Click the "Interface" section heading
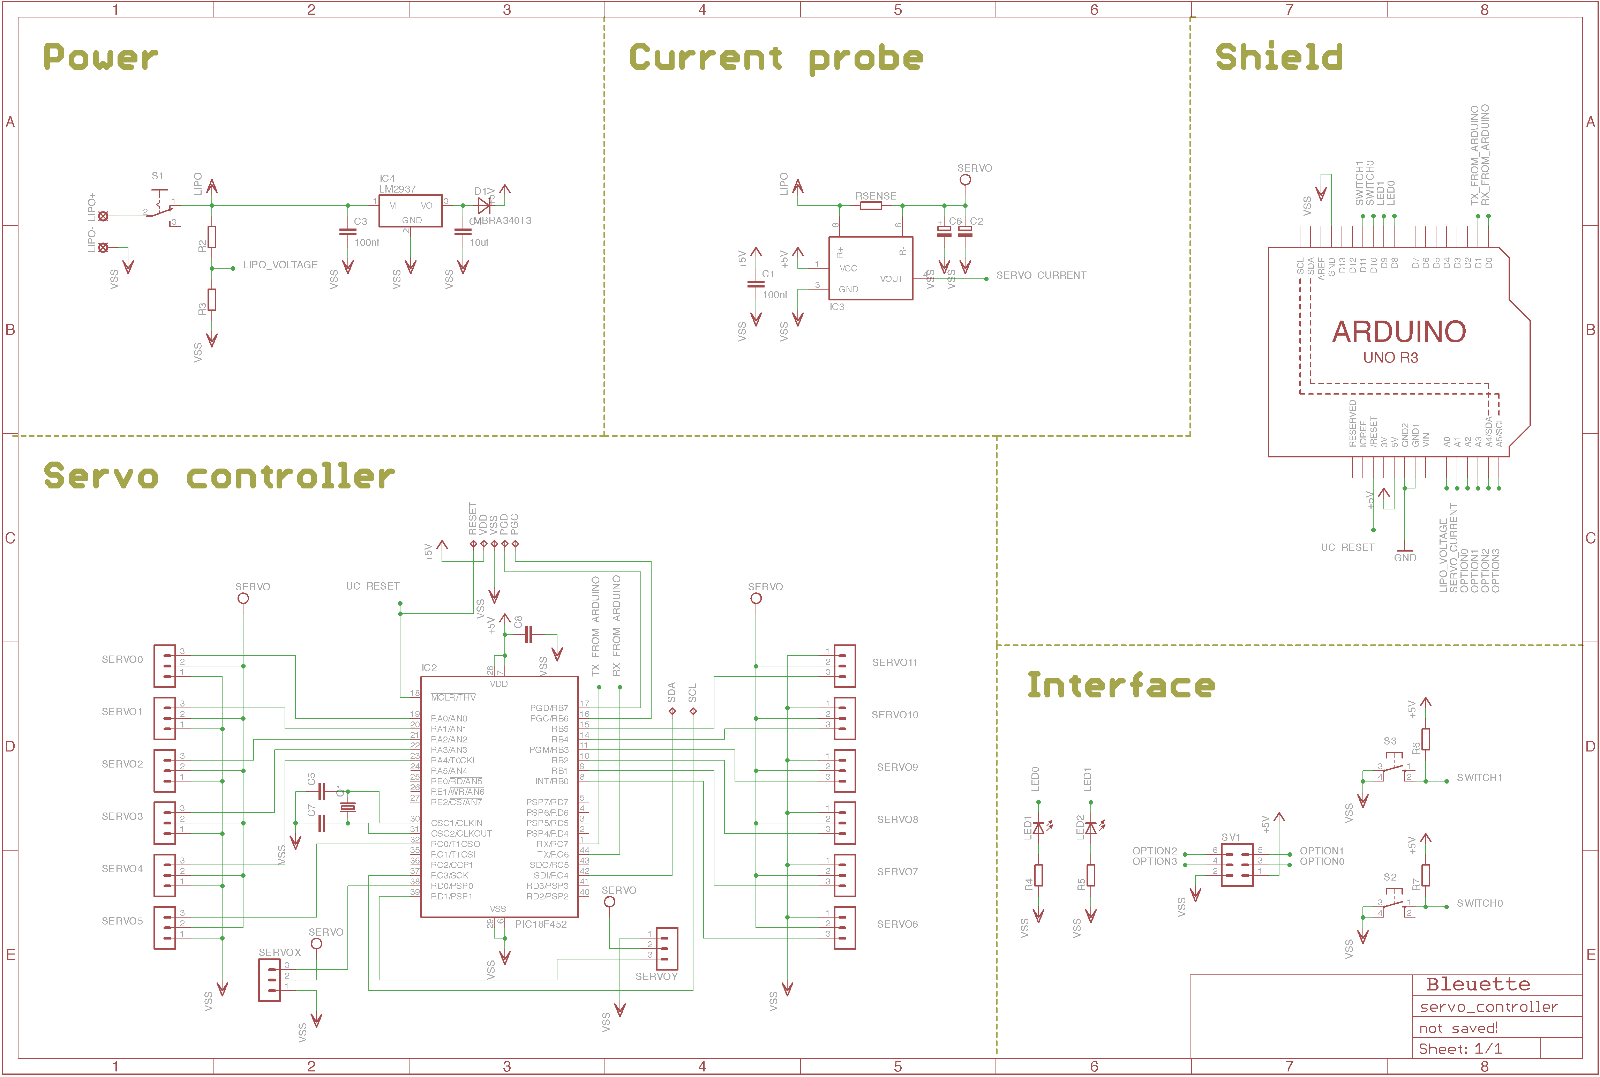1600x1077 pixels. (x=1121, y=685)
